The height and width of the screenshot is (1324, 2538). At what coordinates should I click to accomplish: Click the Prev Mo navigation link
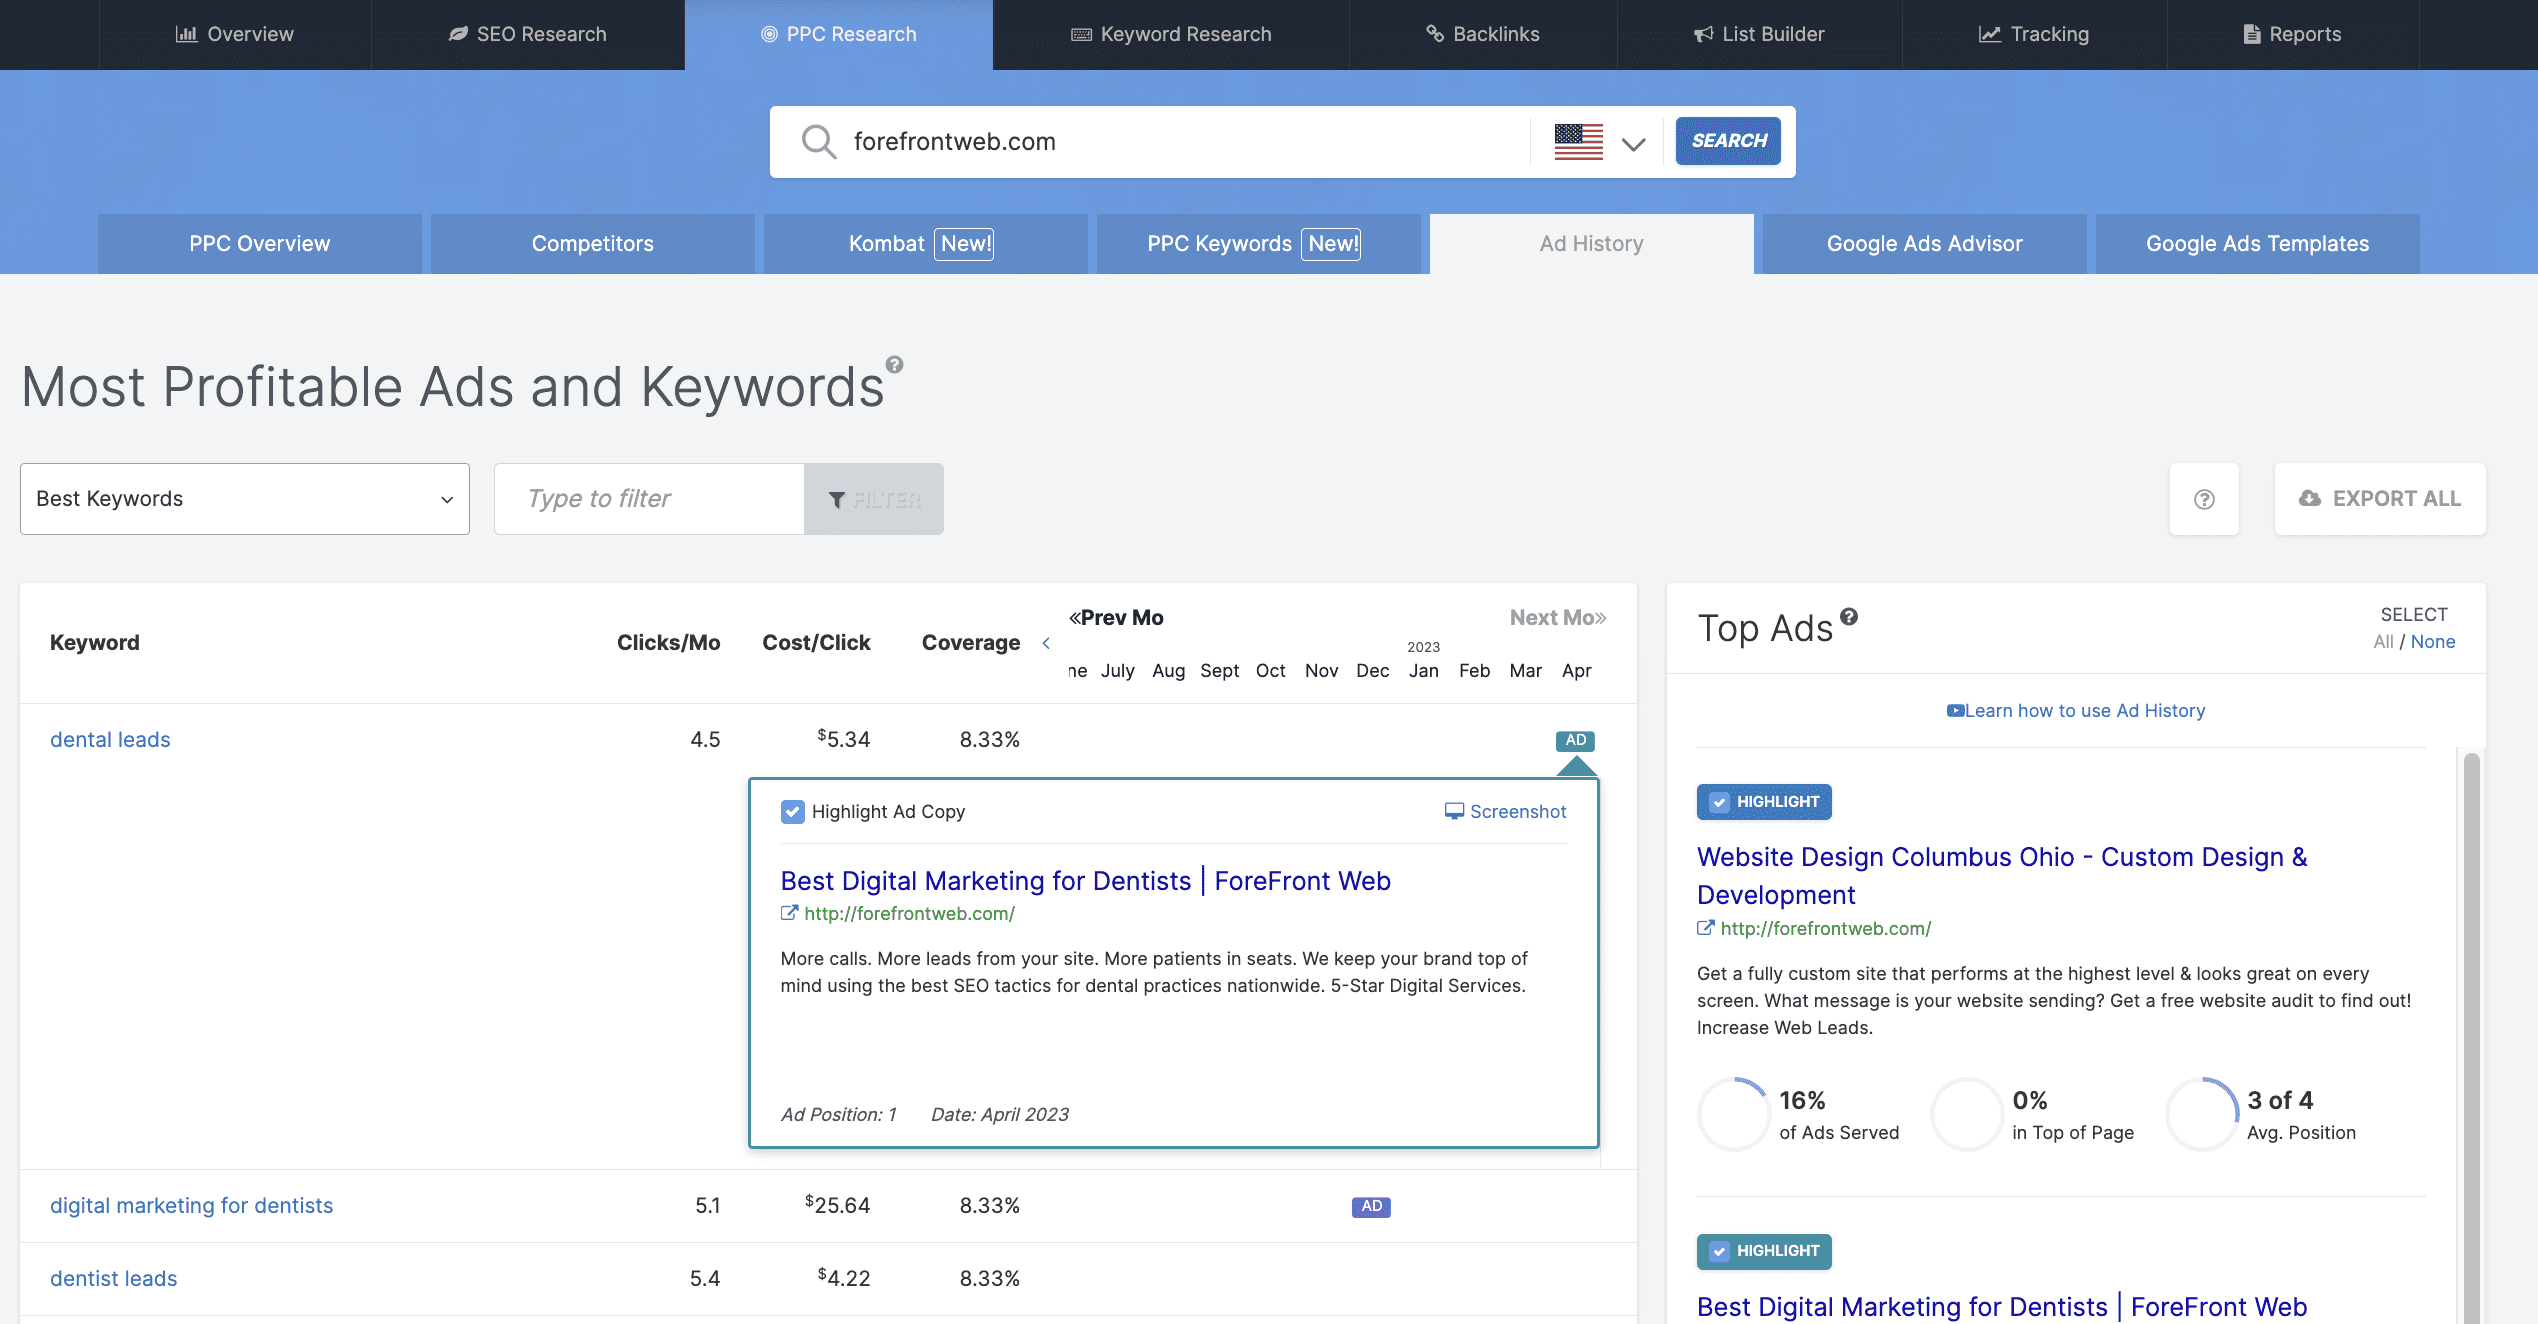1116,618
